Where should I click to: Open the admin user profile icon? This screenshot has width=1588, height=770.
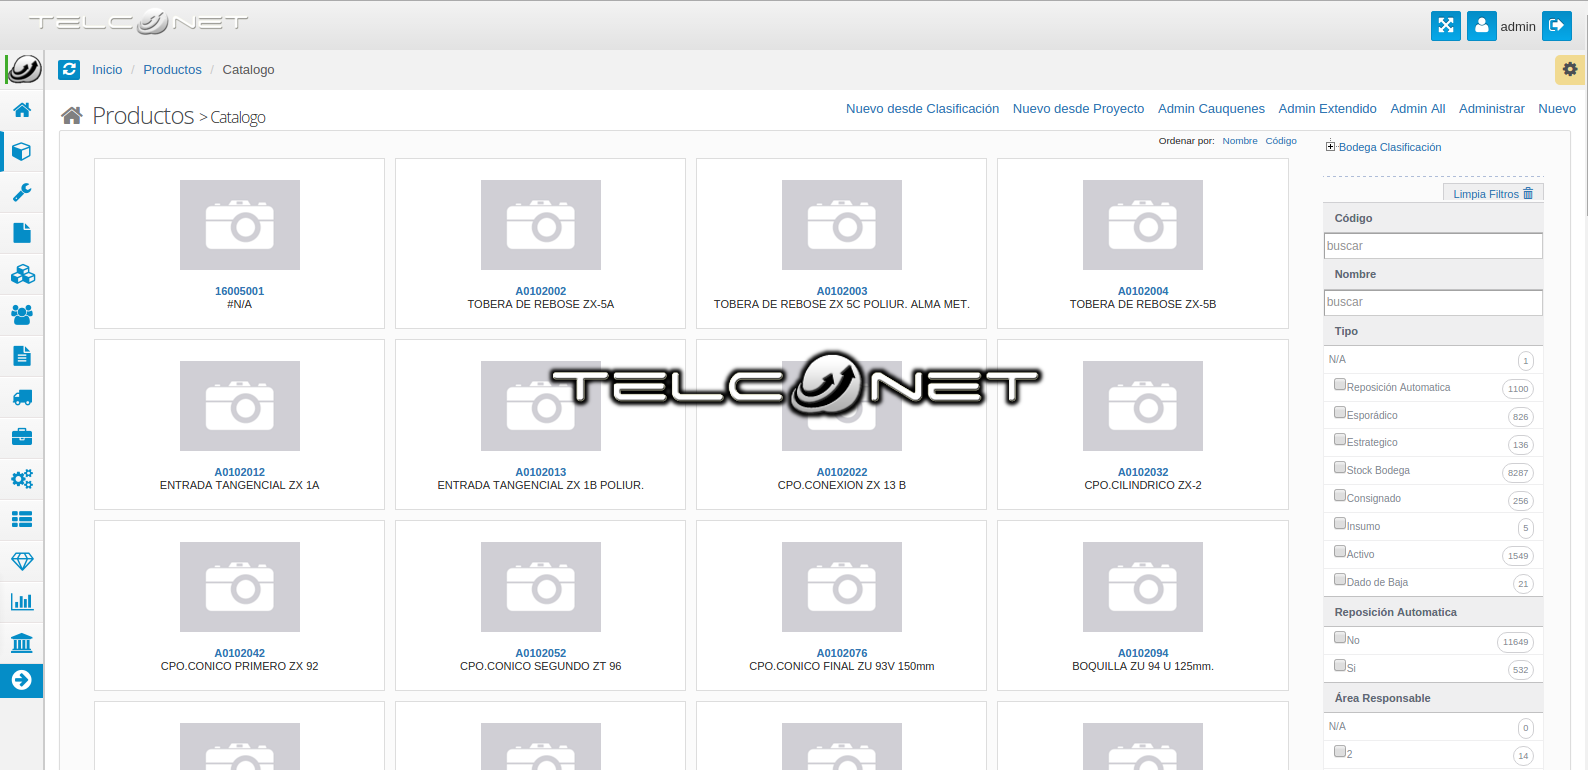coord(1482,26)
